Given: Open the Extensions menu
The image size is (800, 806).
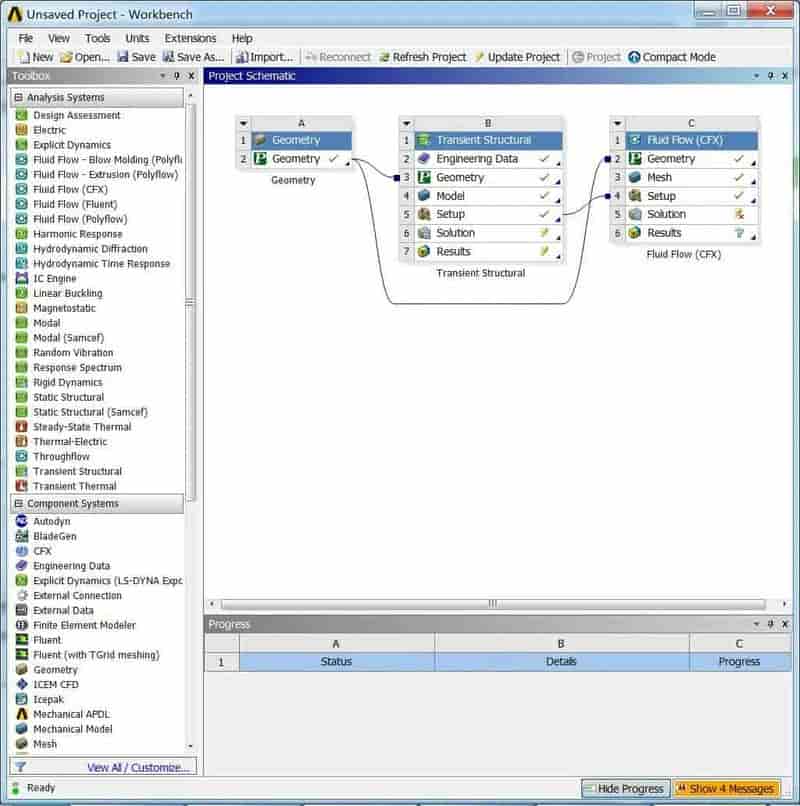Looking at the screenshot, I should [190, 39].
